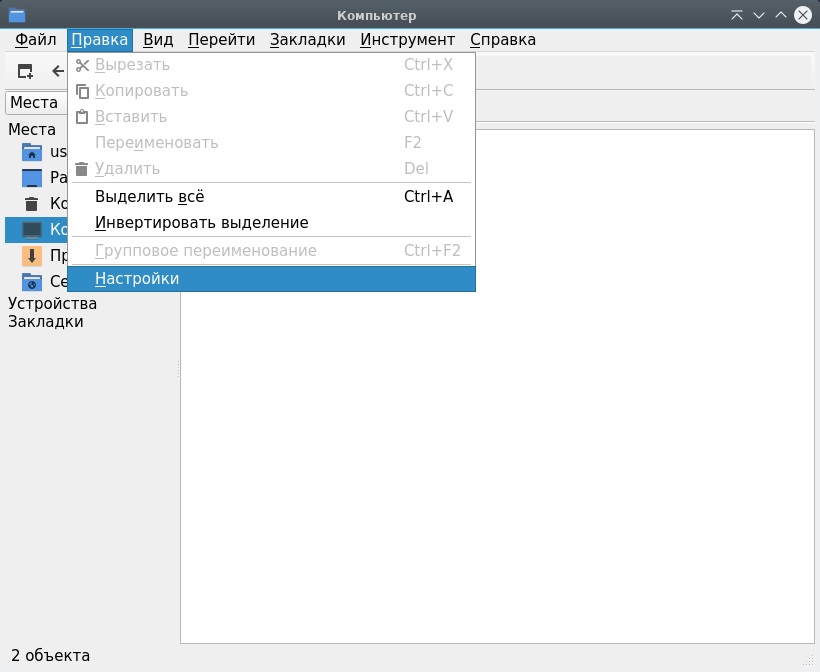The height and width of the screenshot is (672, 820).
Task: Click the back arrow toolbar icon
Action: [x=57, y=71]
